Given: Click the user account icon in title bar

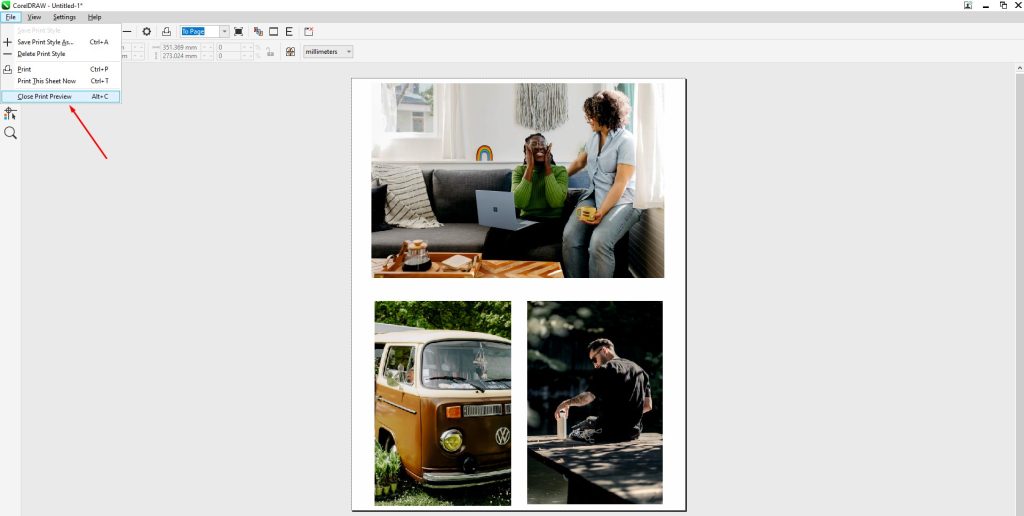Looking at the screenshot, I should tap(968, 5).
